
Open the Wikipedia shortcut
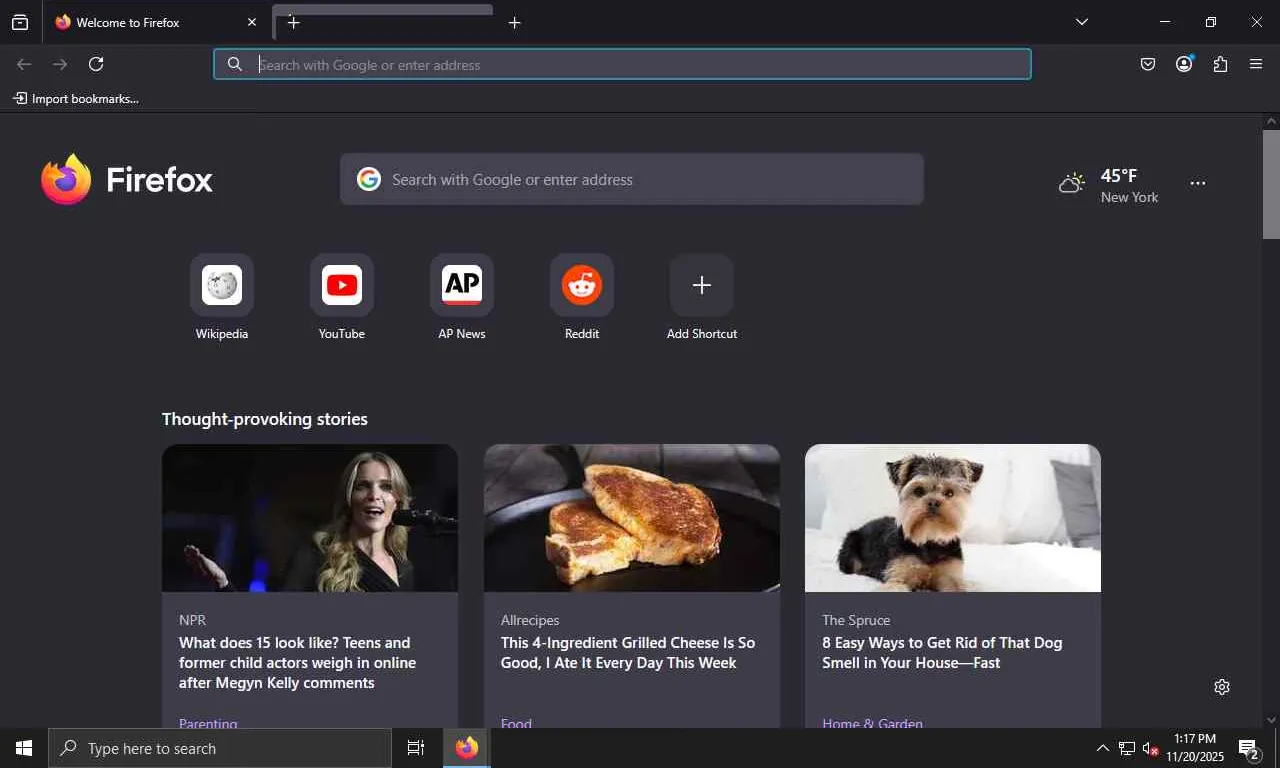222,297
